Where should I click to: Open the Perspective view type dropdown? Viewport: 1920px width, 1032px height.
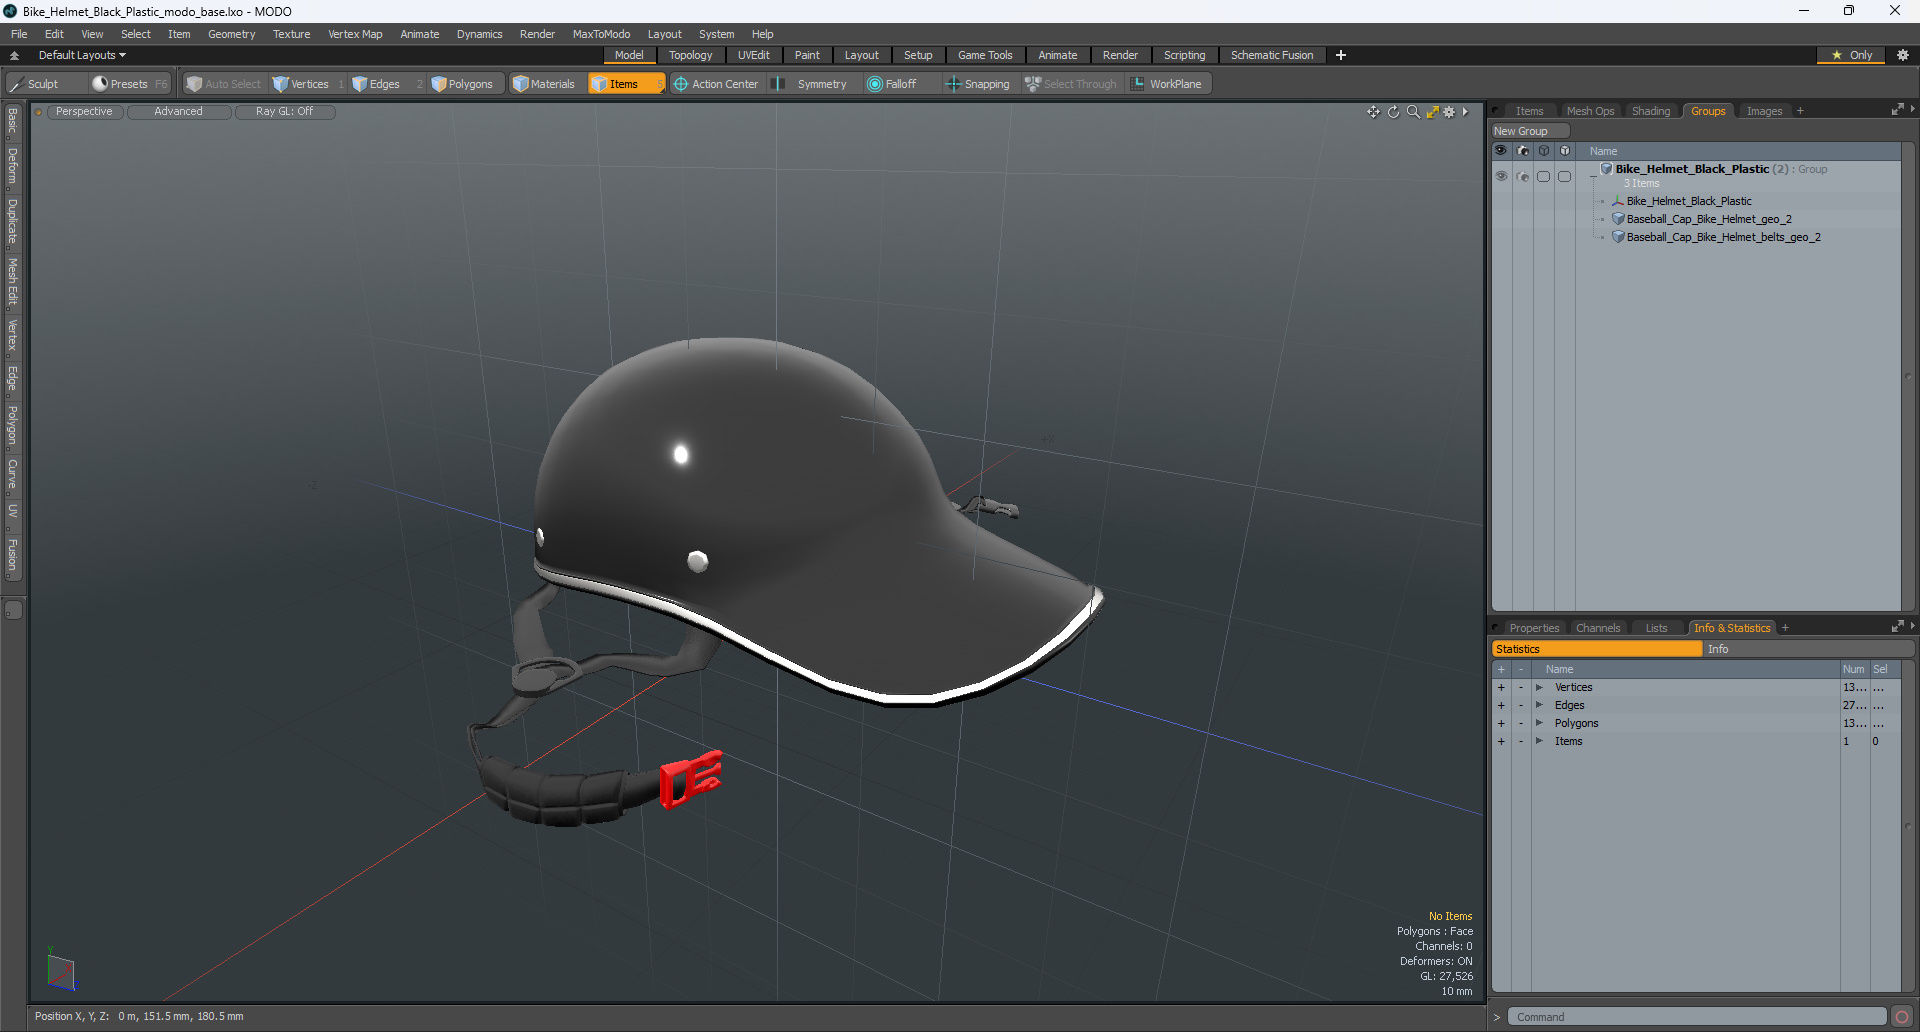click(84, 112)
